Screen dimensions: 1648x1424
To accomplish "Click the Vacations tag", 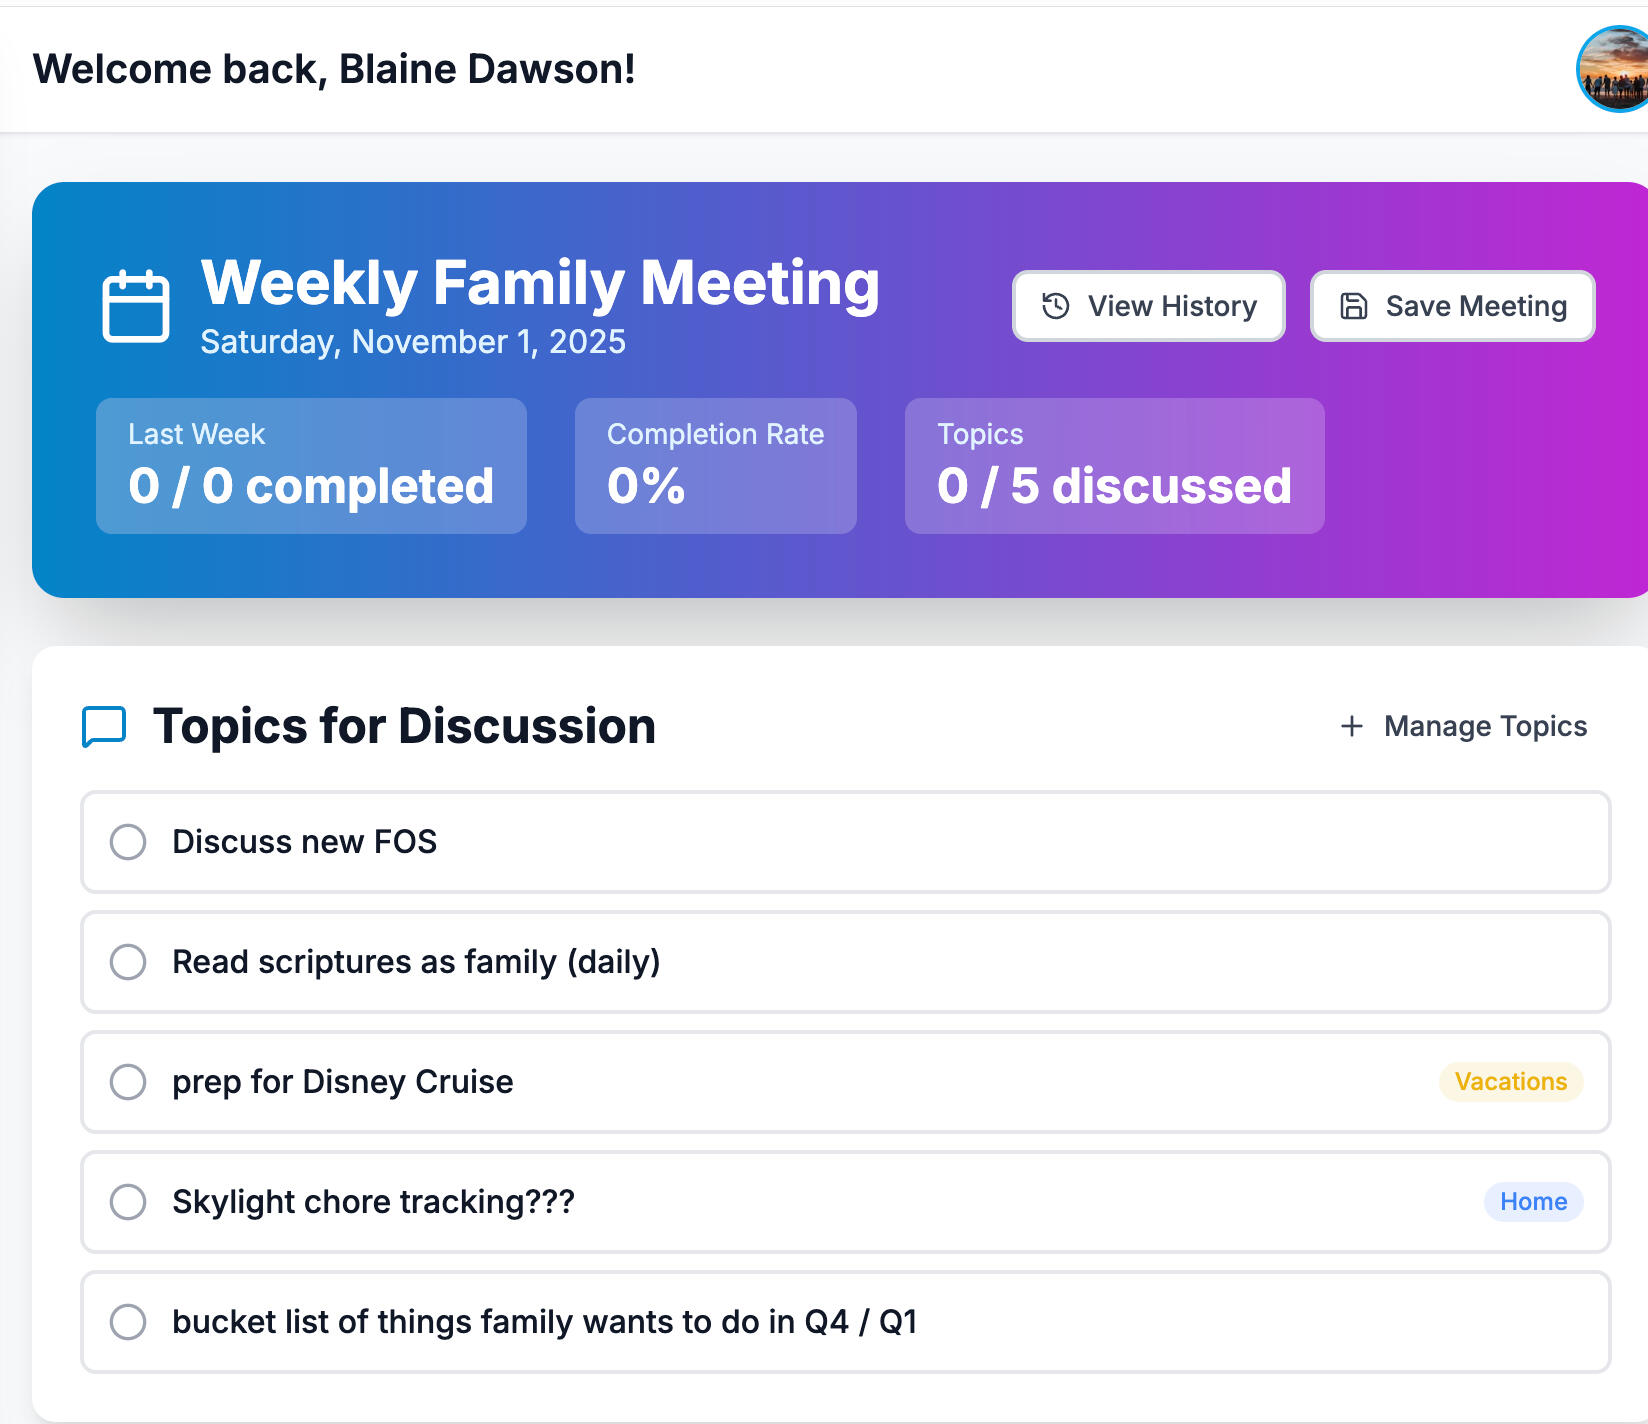I will [x=1510, y=1082].
